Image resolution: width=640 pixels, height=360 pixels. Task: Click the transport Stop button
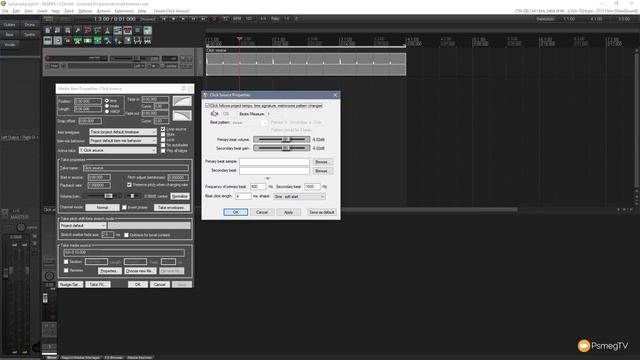[174, 19]
